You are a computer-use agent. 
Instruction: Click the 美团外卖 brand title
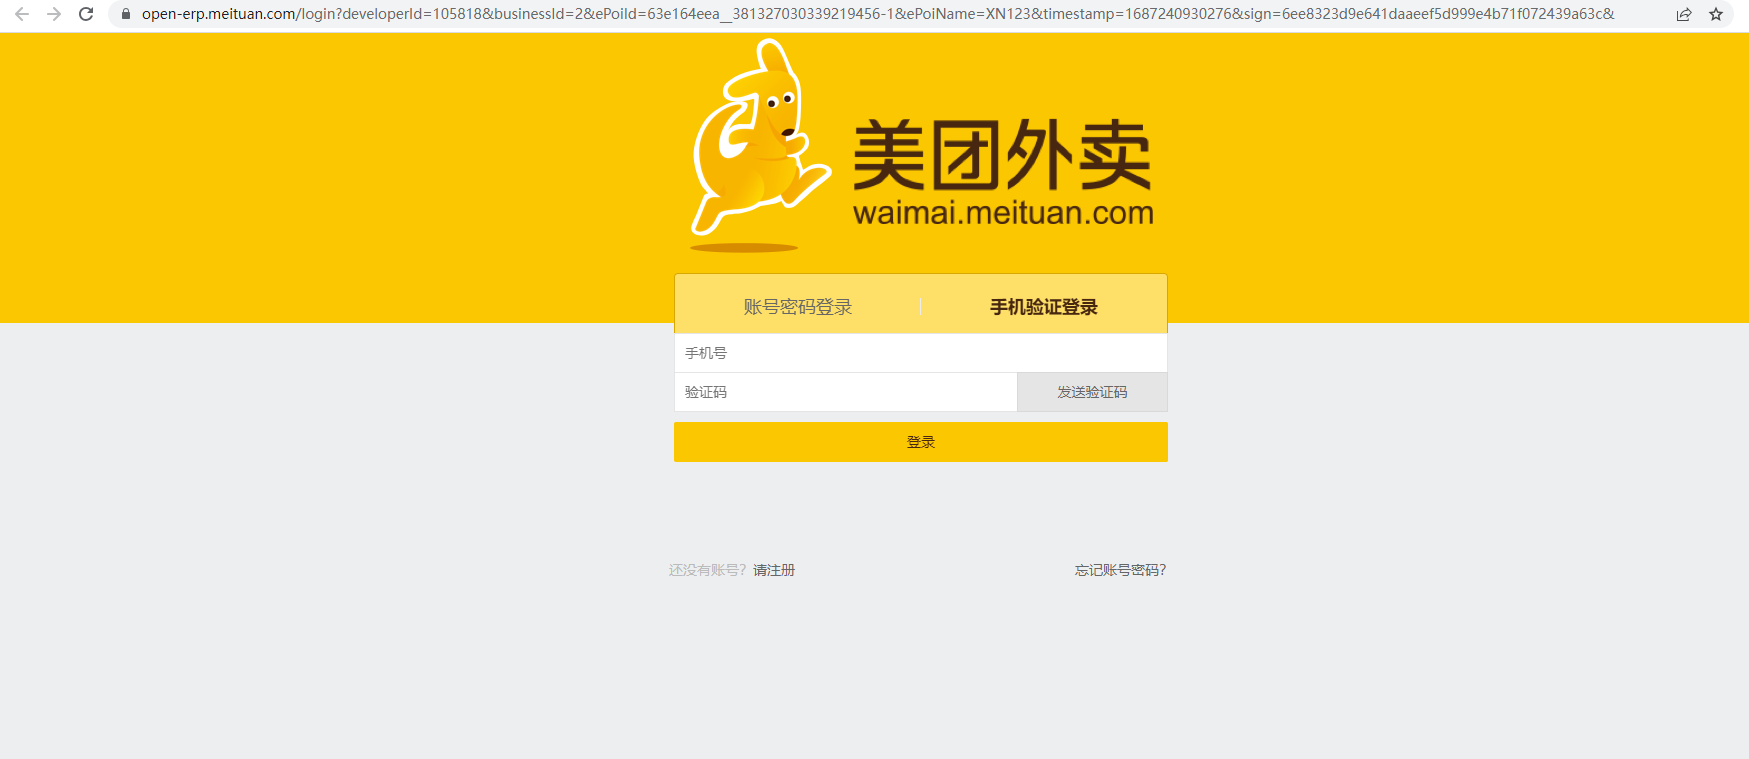(x=1002, y=155)
